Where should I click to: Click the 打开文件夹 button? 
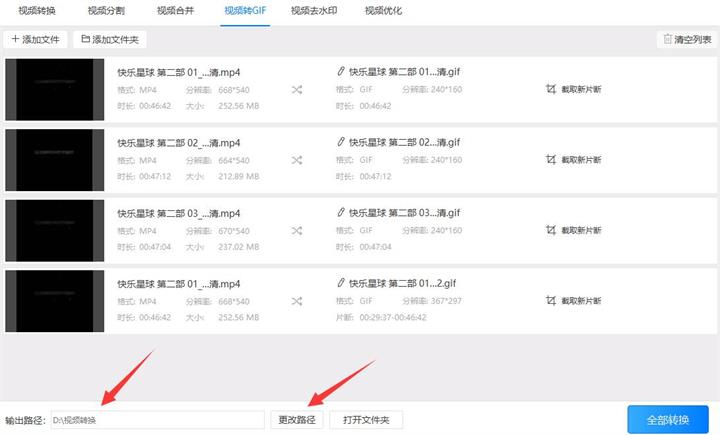[366, 420]
